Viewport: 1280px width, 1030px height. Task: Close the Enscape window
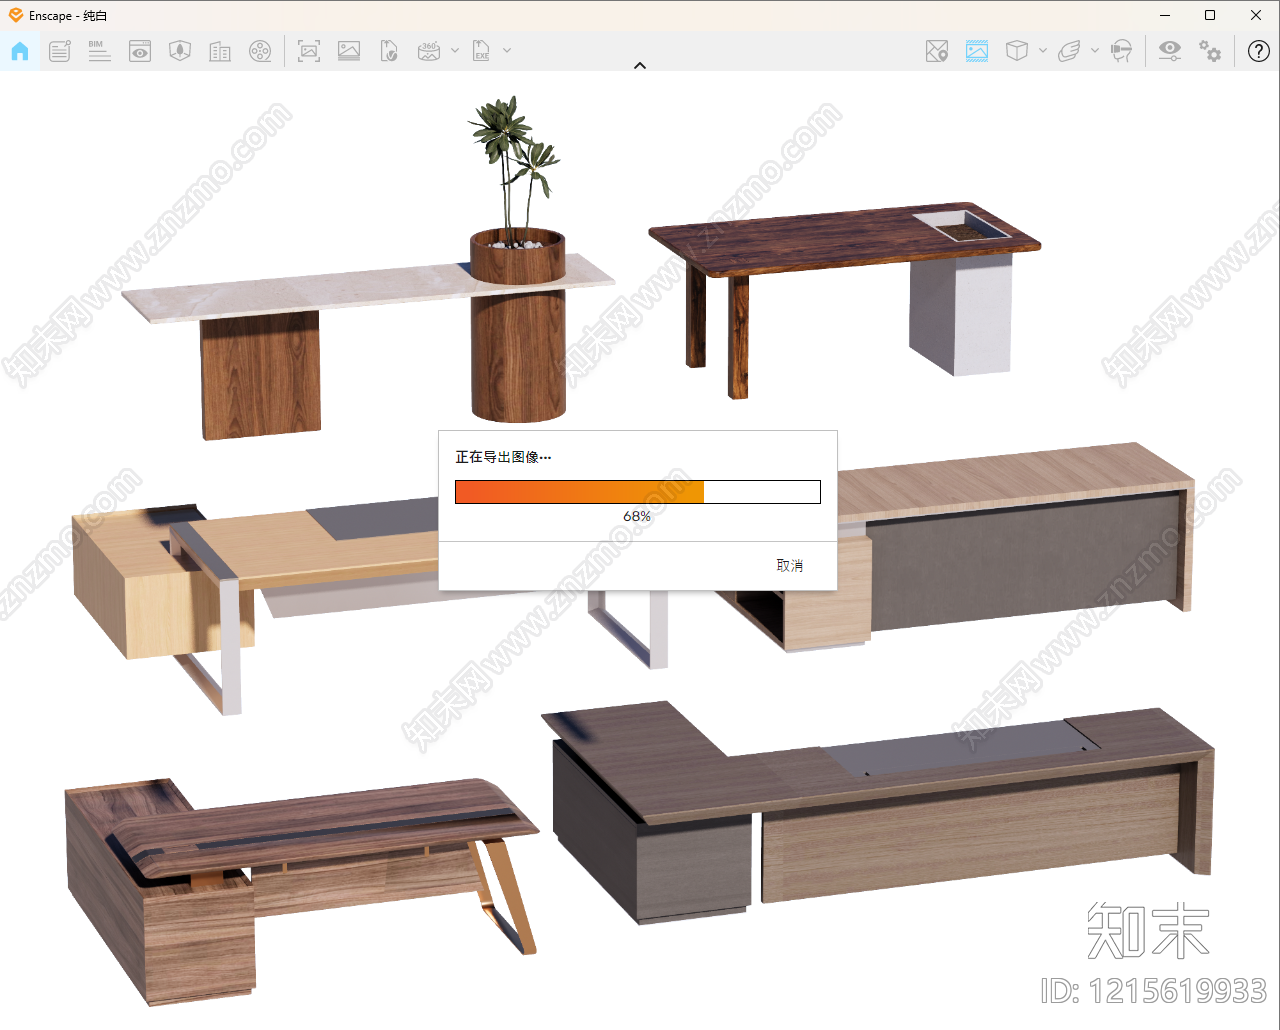click(x=1256, y=15)
